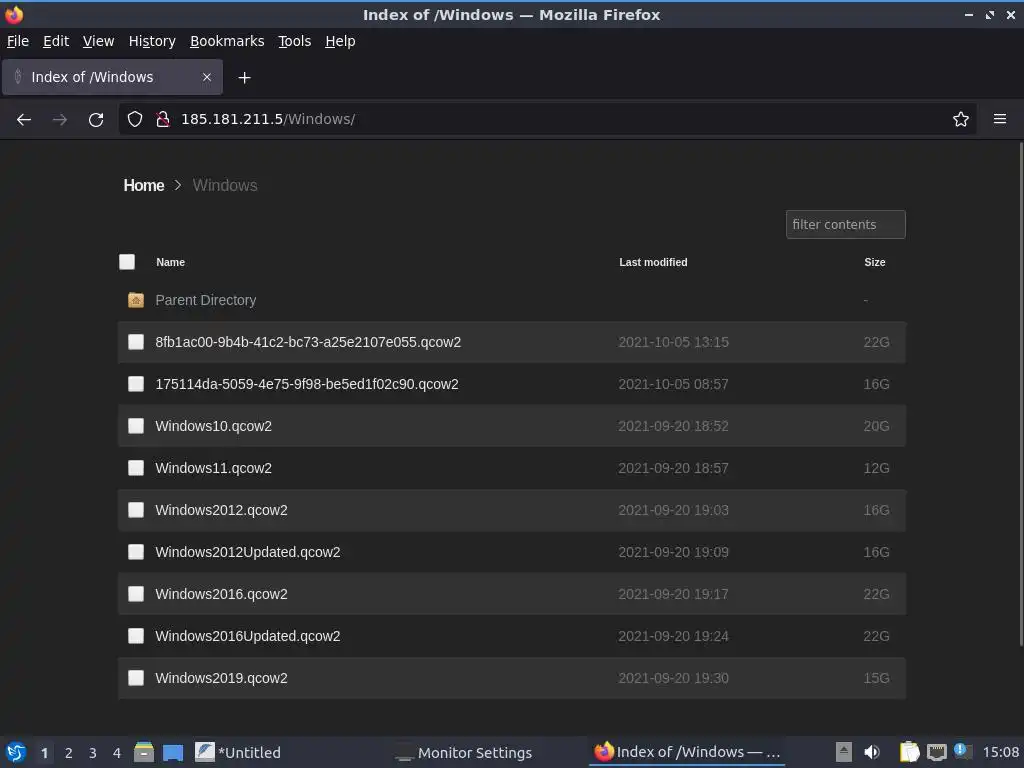The height and width of the screenshot is (768, 1024).
Task: Click the forward navigation arrow
Action: pos(59,120)
